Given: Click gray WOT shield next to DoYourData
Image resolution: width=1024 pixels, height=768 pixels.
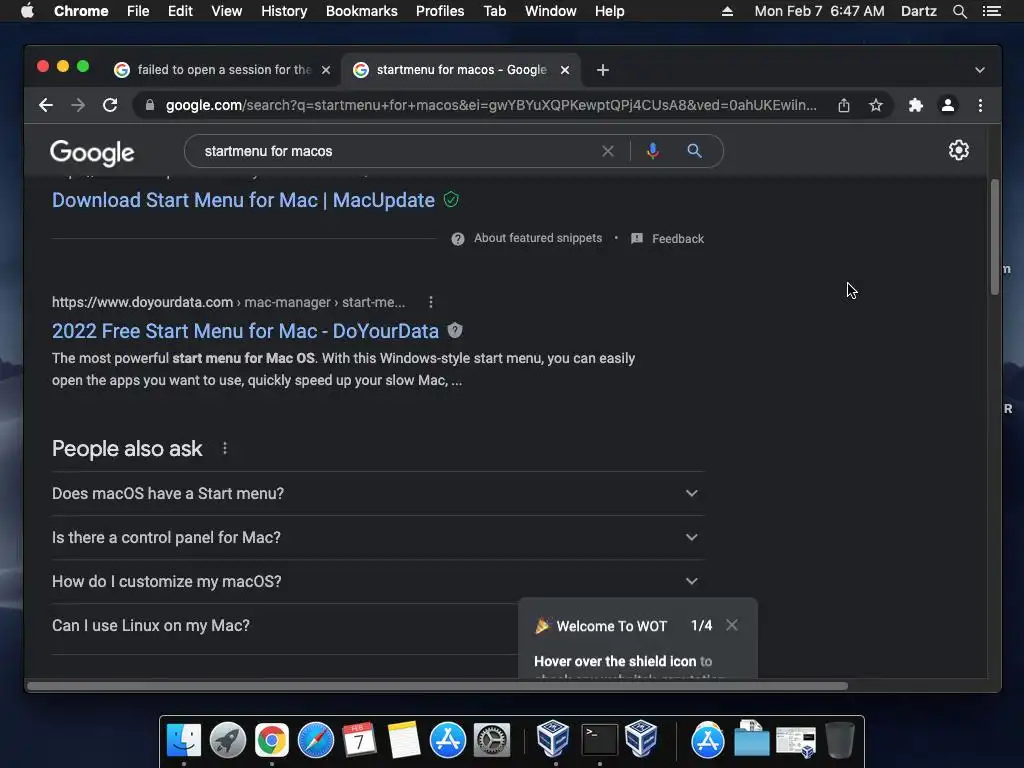Looking at the screenshot, I should tap(455, 330).
